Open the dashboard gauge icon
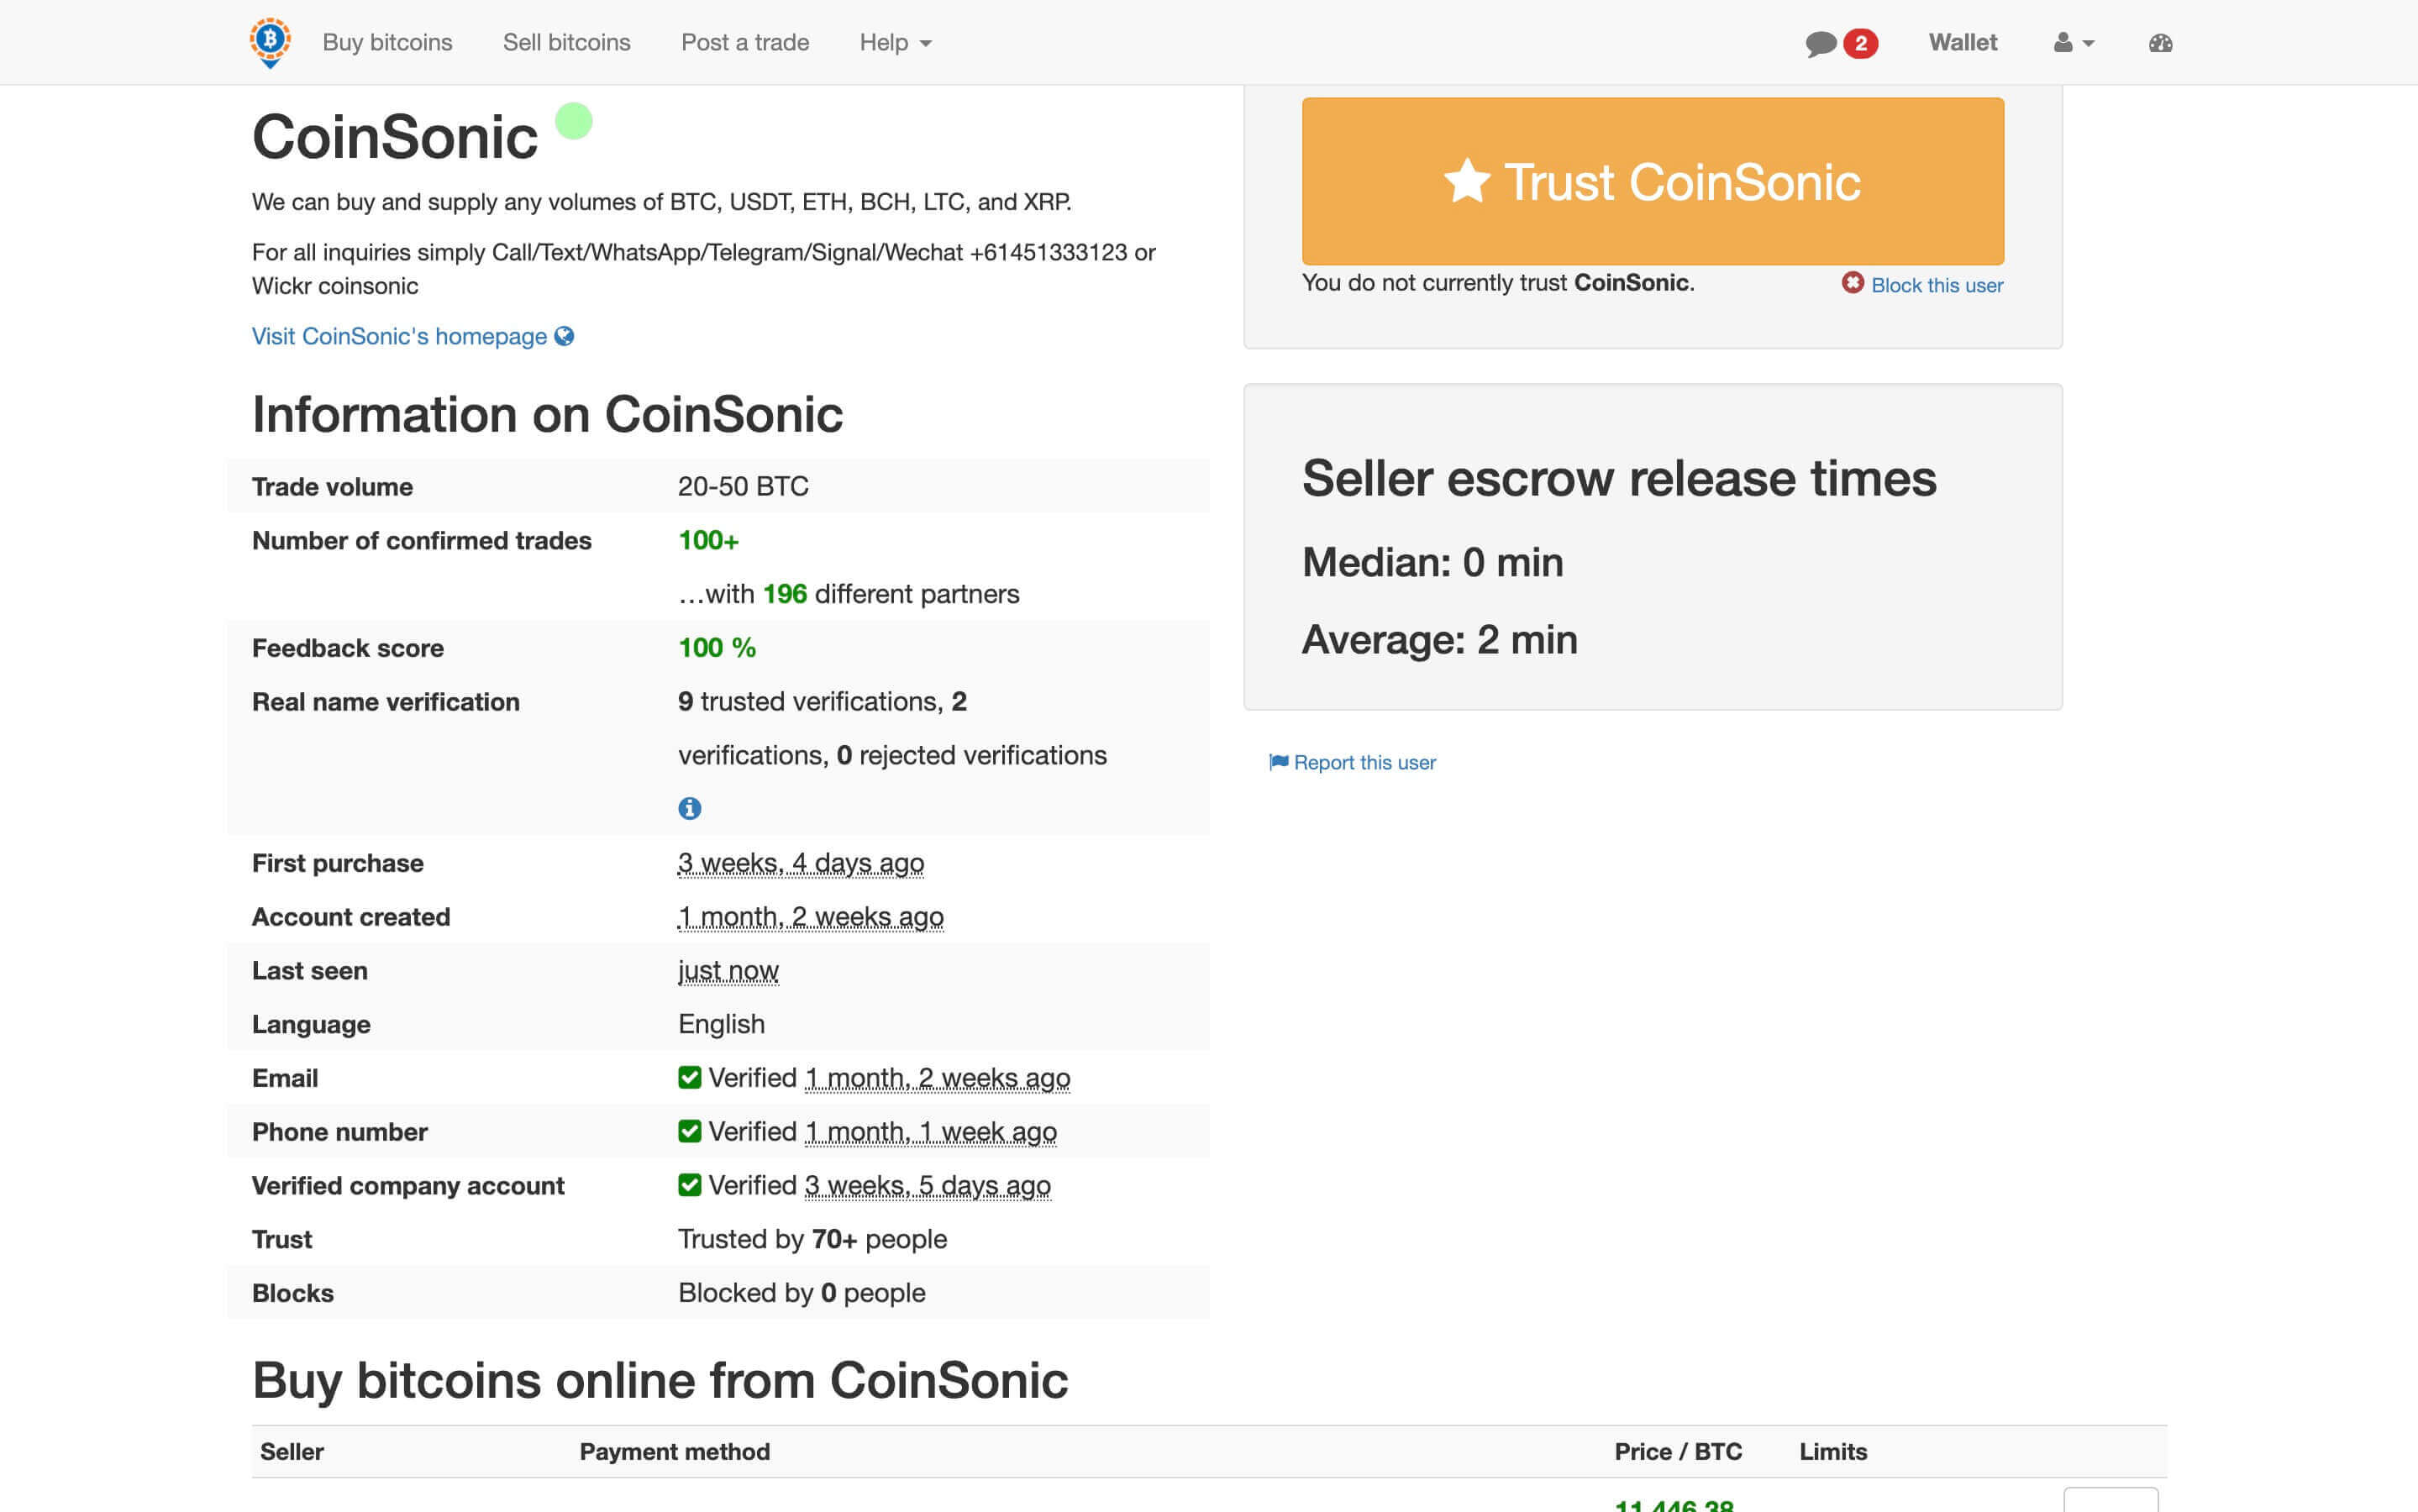 (x=2160, y=43)
